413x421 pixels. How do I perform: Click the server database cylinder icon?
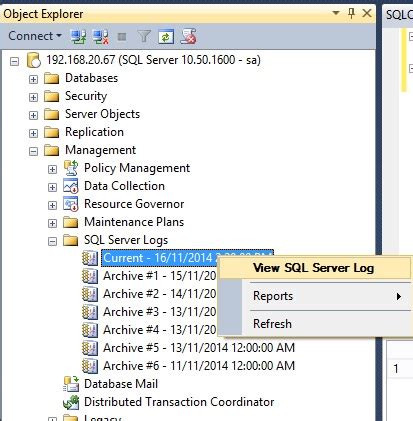[x=33, y=60]
